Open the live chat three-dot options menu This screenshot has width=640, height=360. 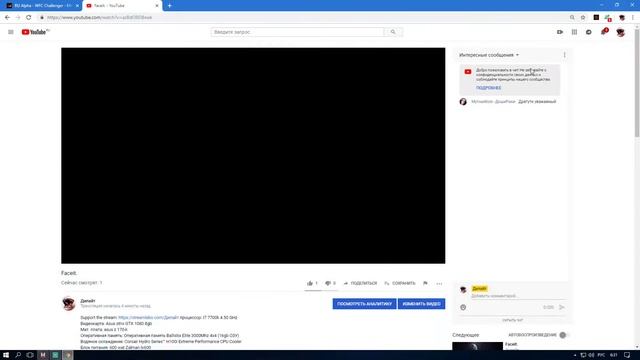click(564, 55)
